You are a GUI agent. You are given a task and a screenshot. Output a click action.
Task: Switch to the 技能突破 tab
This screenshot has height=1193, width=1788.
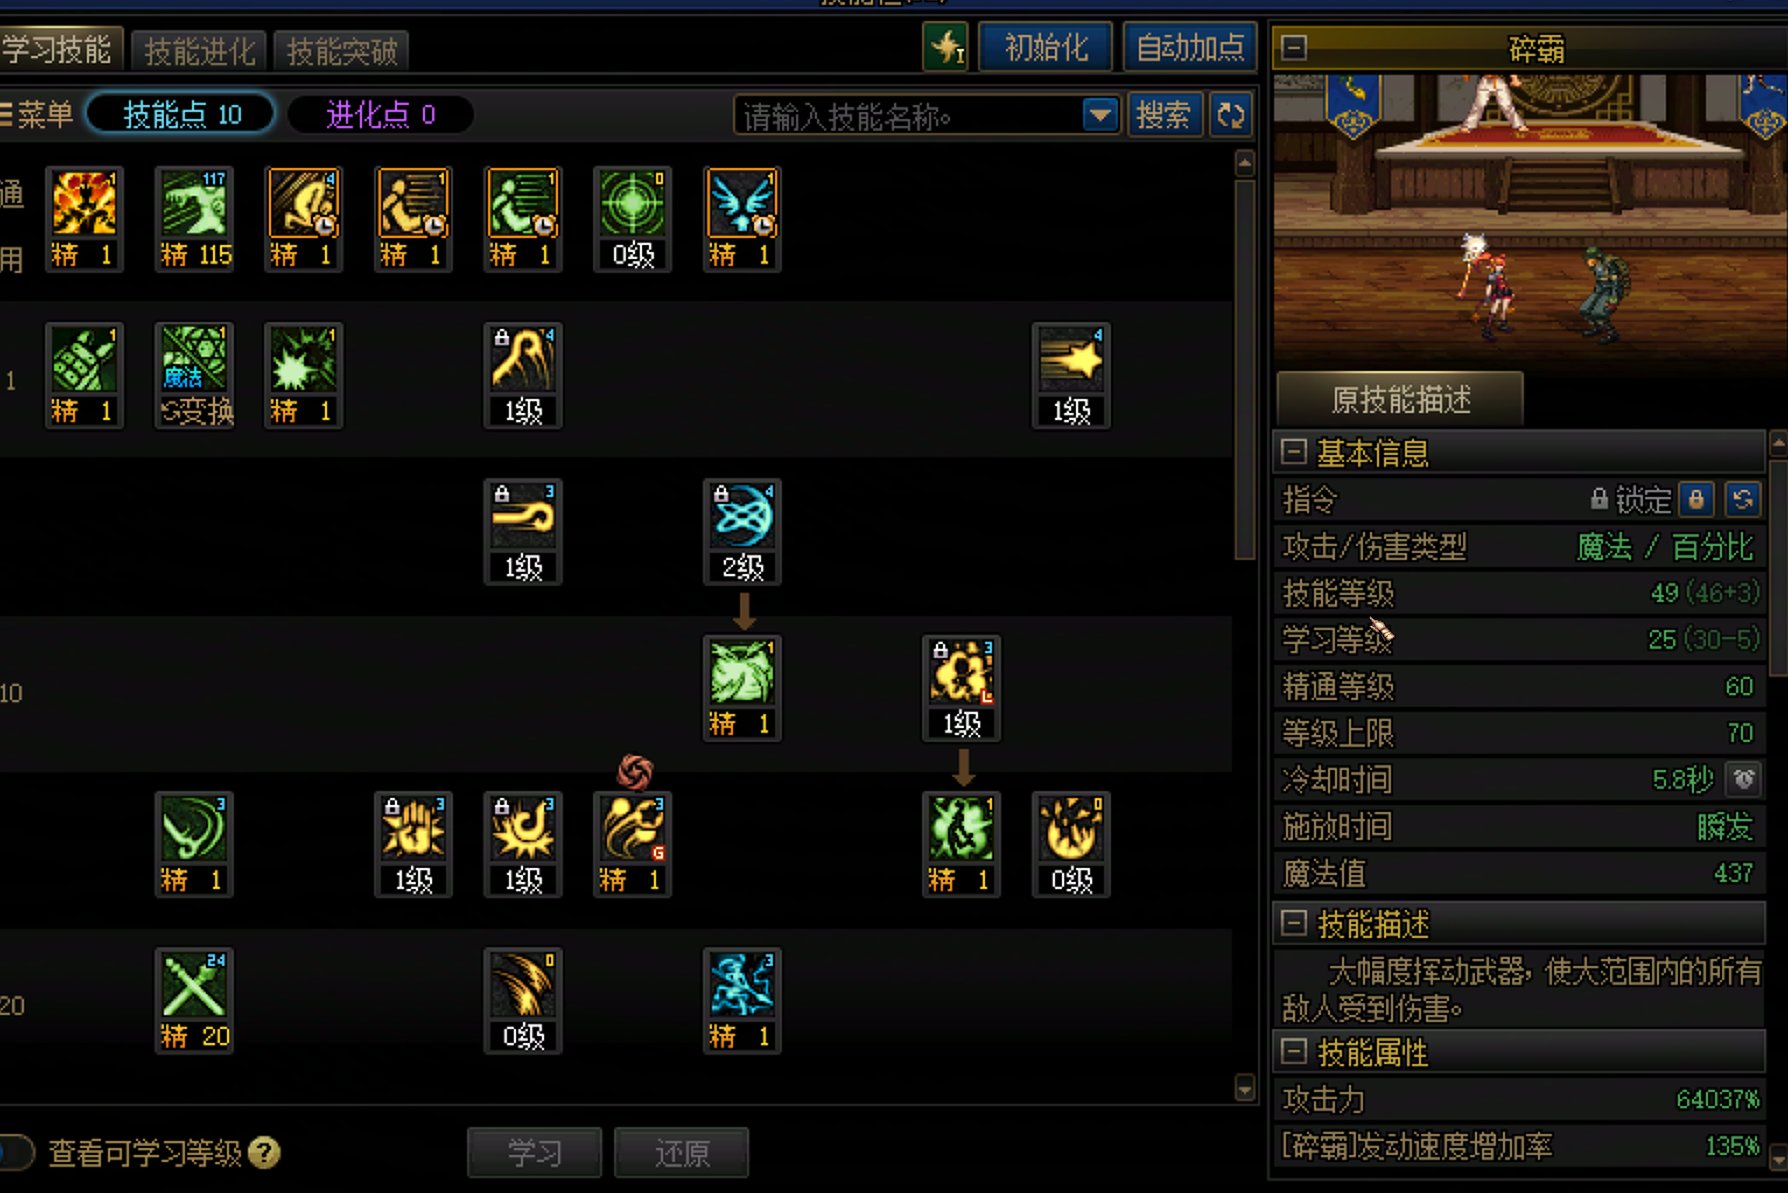pos(342,50)
